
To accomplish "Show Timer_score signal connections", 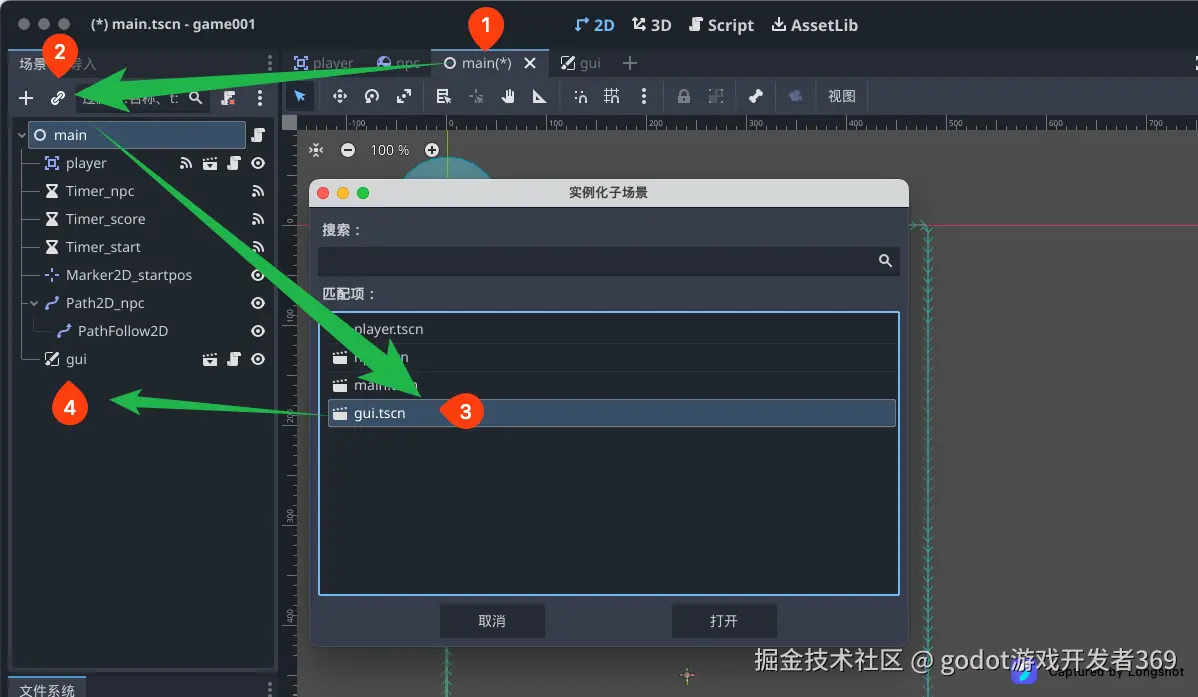I will [258, 219].
